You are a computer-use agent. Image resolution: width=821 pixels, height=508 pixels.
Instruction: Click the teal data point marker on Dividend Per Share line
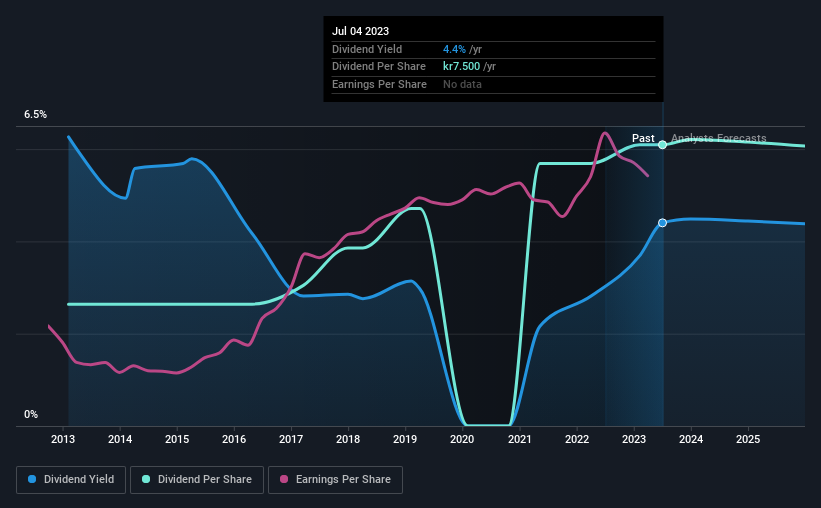click(x=662, y=145)
